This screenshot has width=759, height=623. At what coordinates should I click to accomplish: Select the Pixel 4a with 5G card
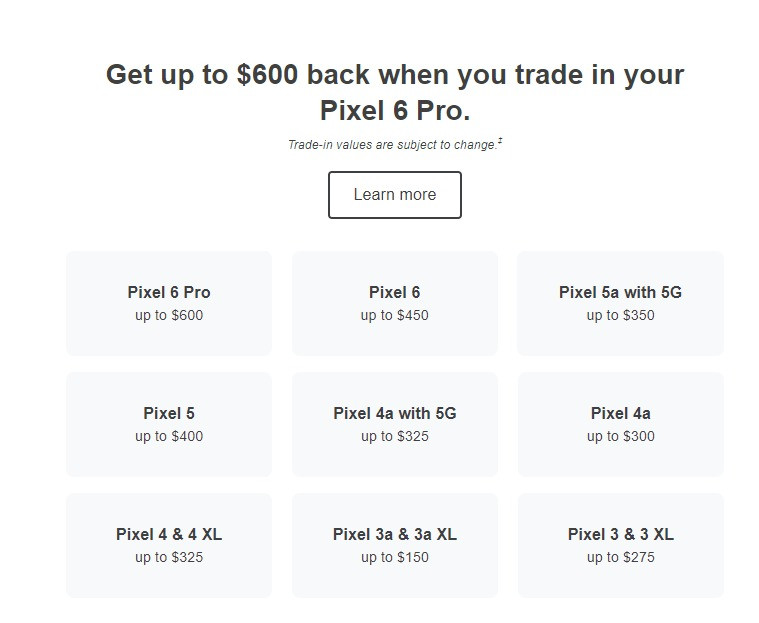394,424
